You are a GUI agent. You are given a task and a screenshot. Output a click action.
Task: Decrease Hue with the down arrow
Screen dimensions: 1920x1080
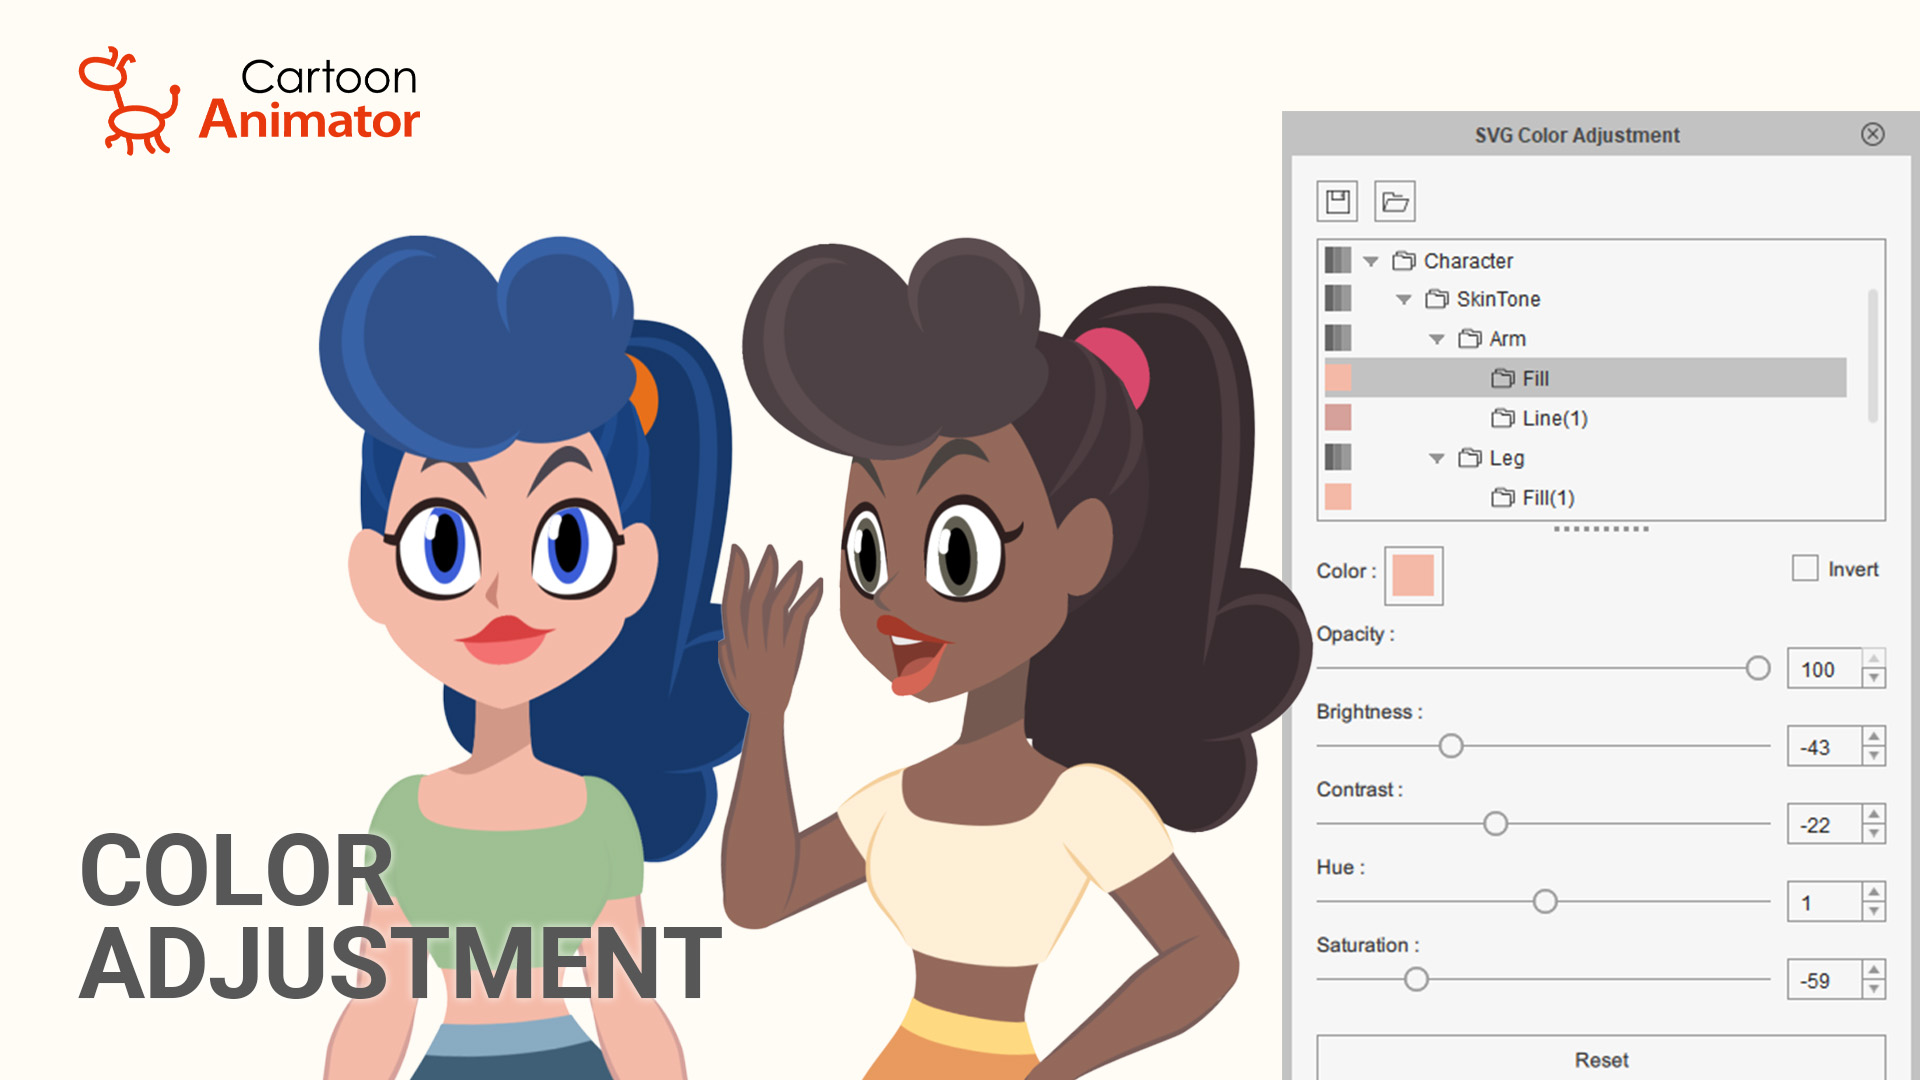tap(1874, 913)
